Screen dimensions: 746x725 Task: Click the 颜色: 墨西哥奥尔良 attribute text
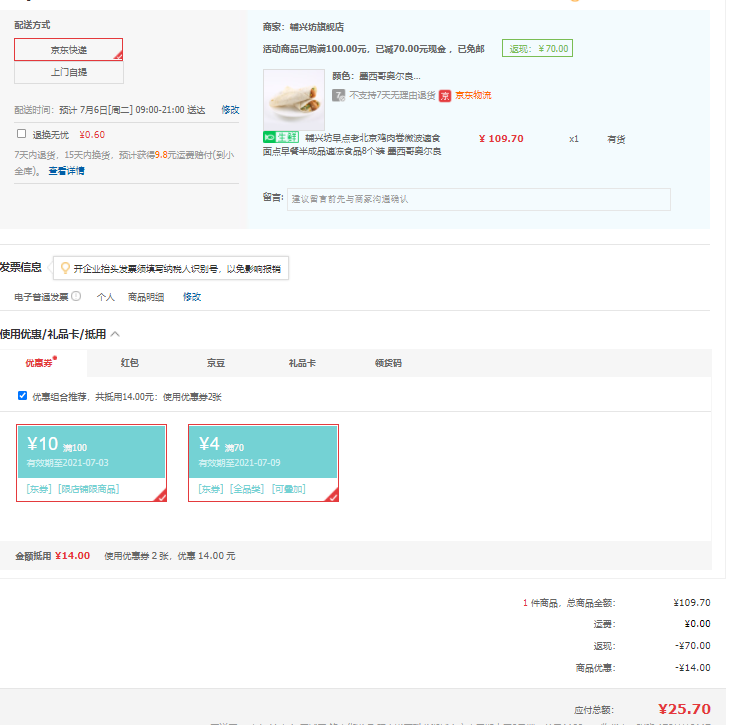376,76
